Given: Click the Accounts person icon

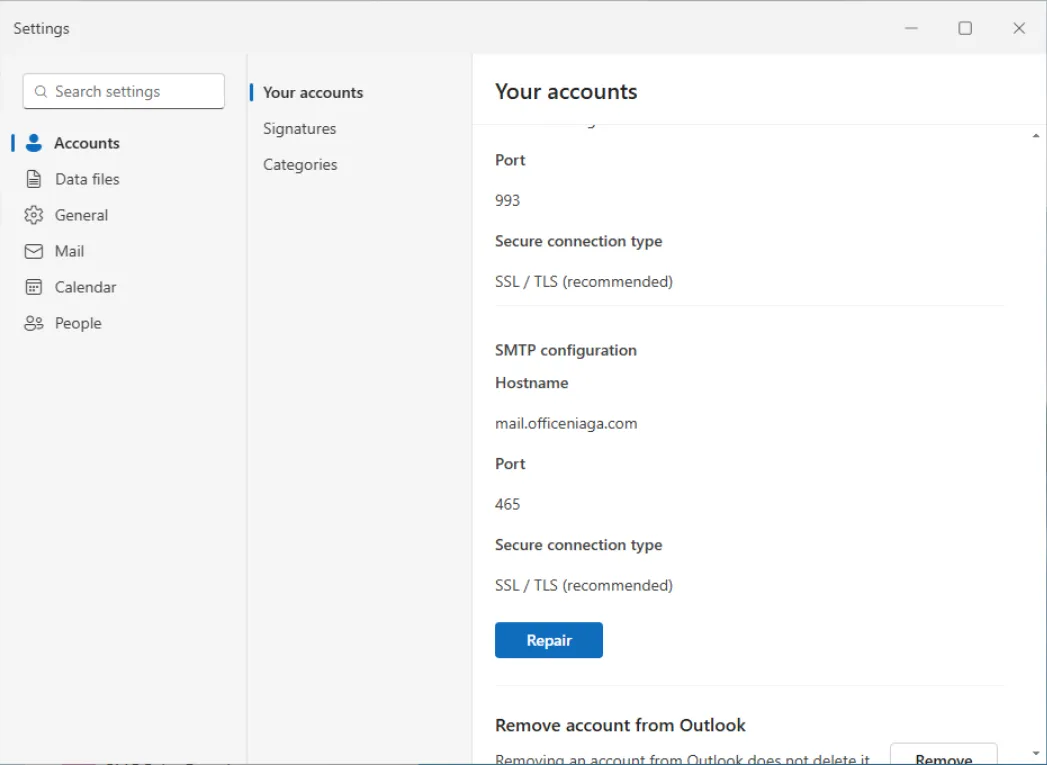Looking at the screenshot, I should (x=33, y=143).
